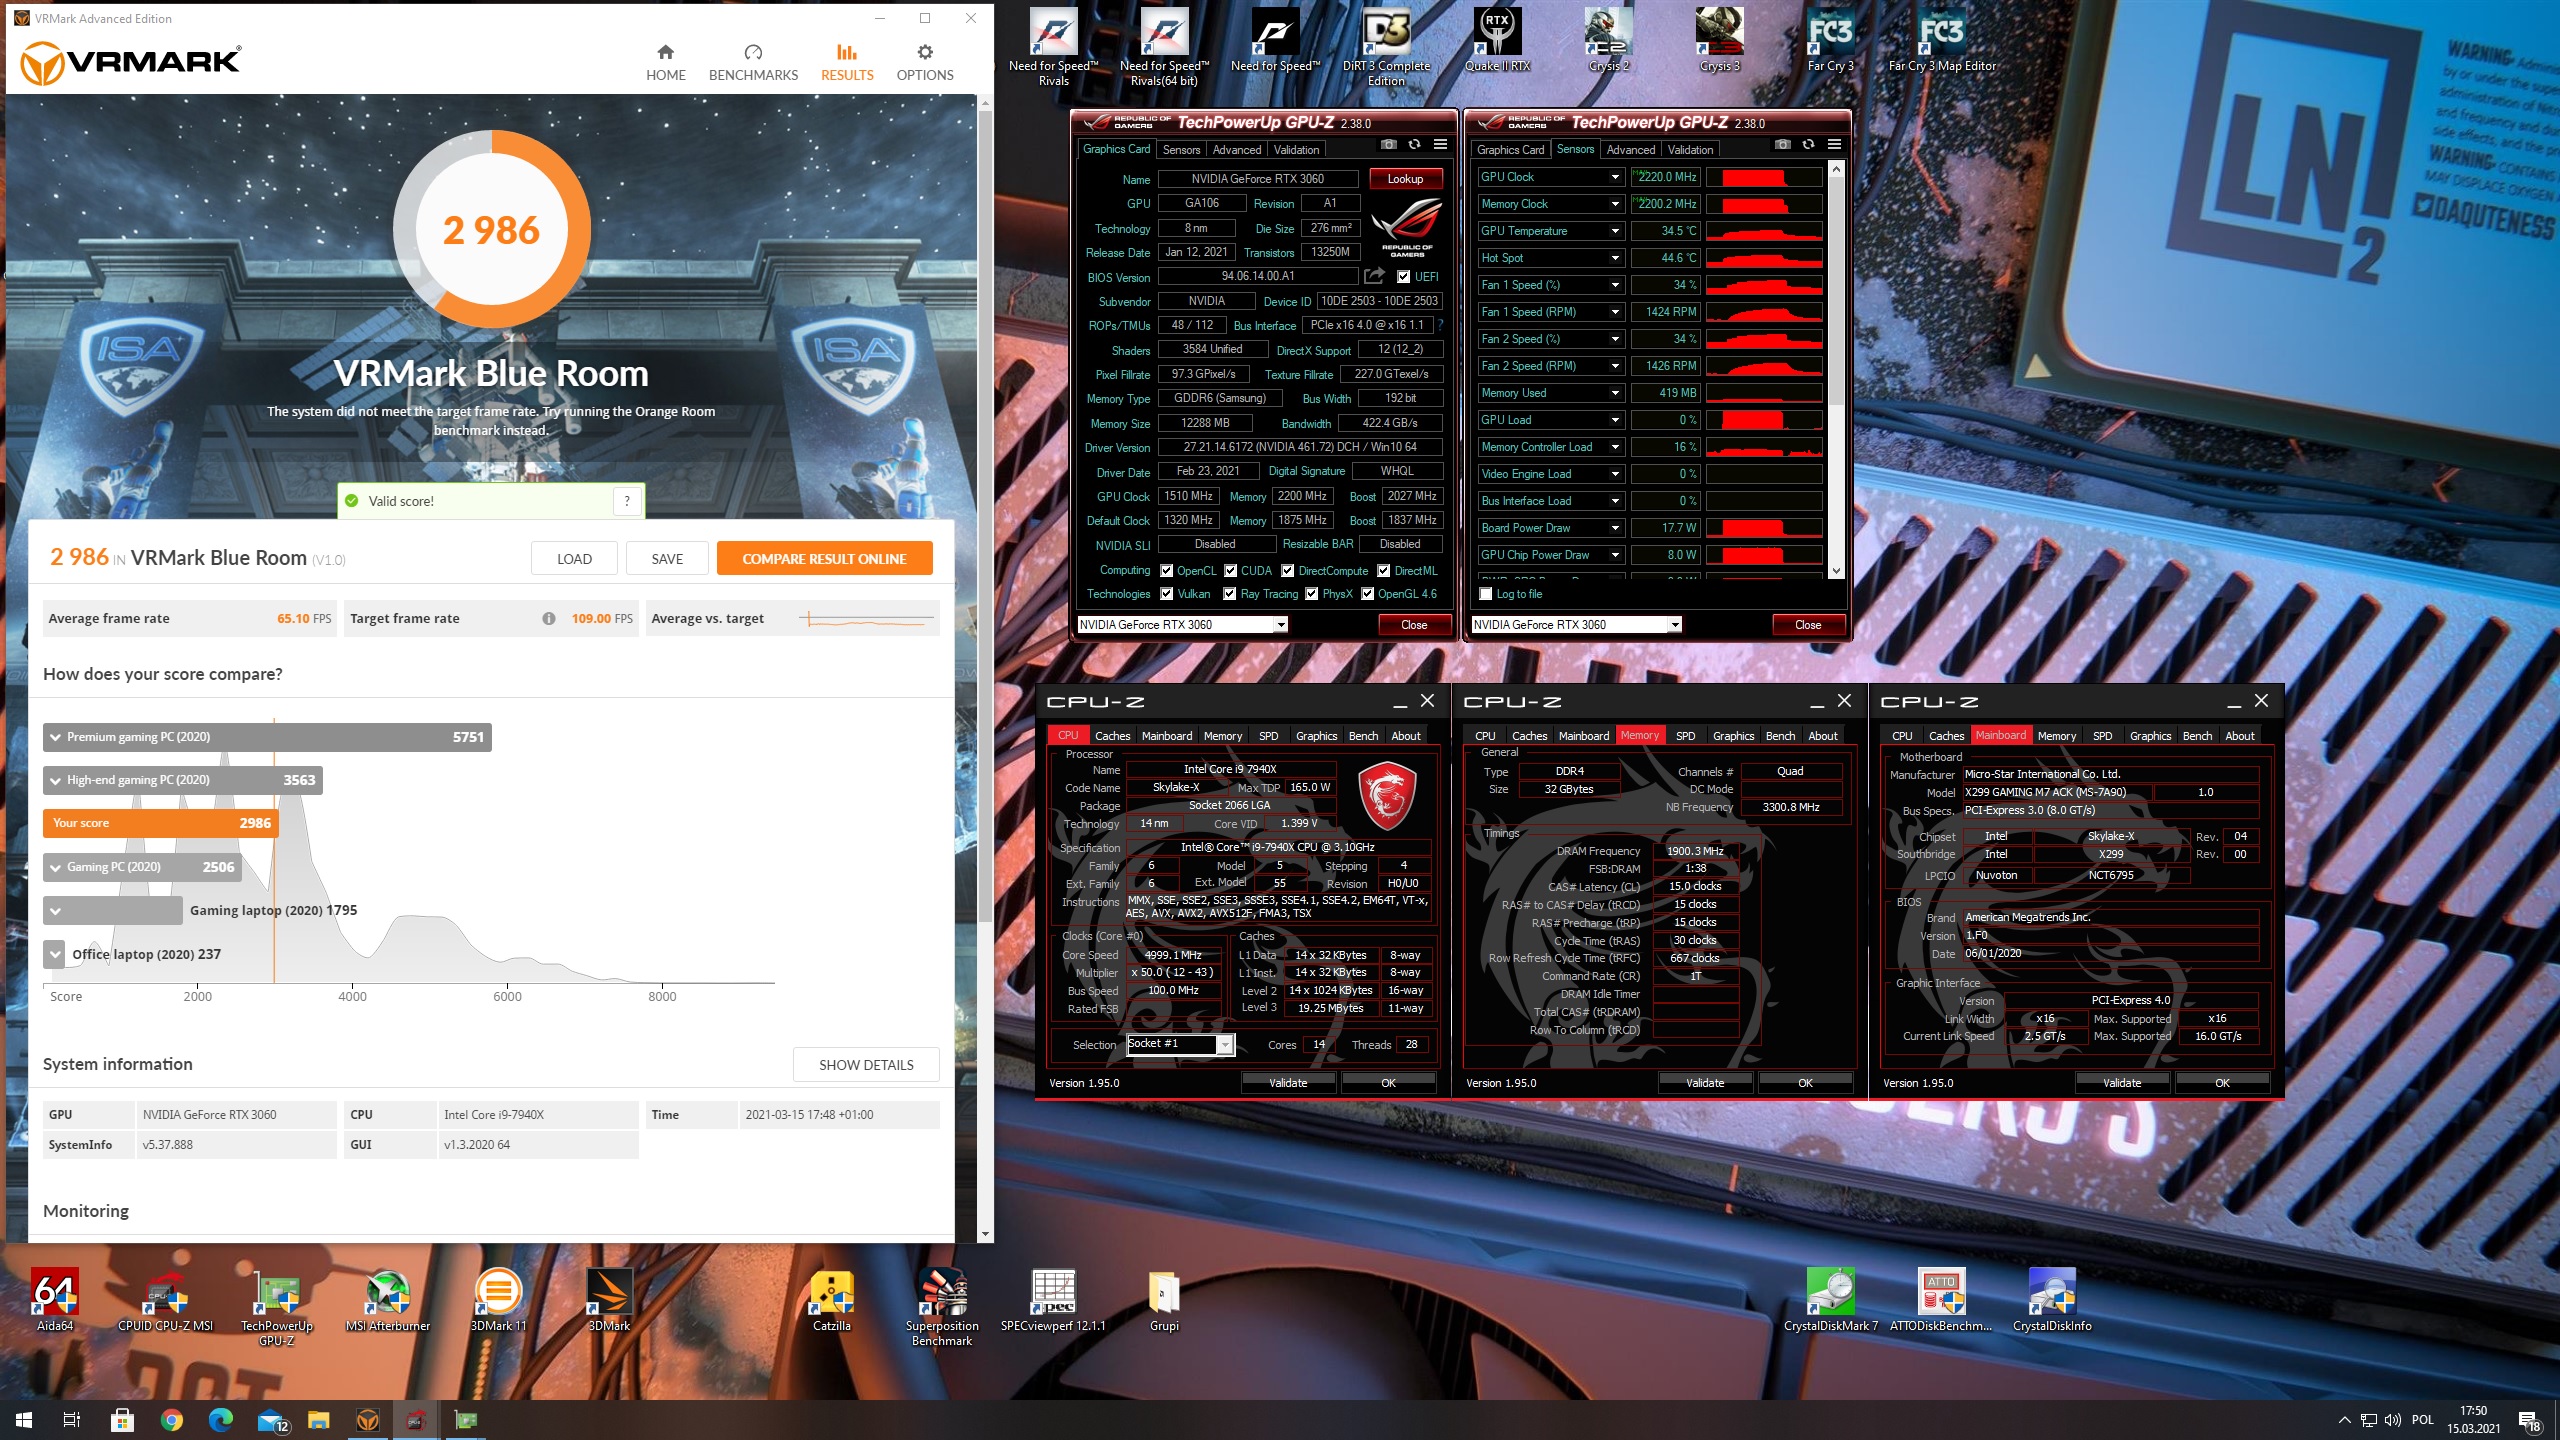Open the Caches tab in first CPU-Z
Screen dimensions: 2560x1440
coord(1112,736)
